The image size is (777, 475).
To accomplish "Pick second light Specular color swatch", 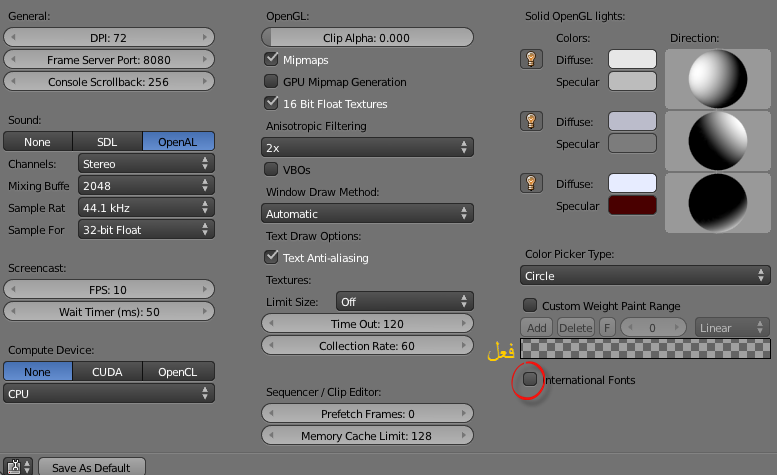I will (x=632, y=143).
